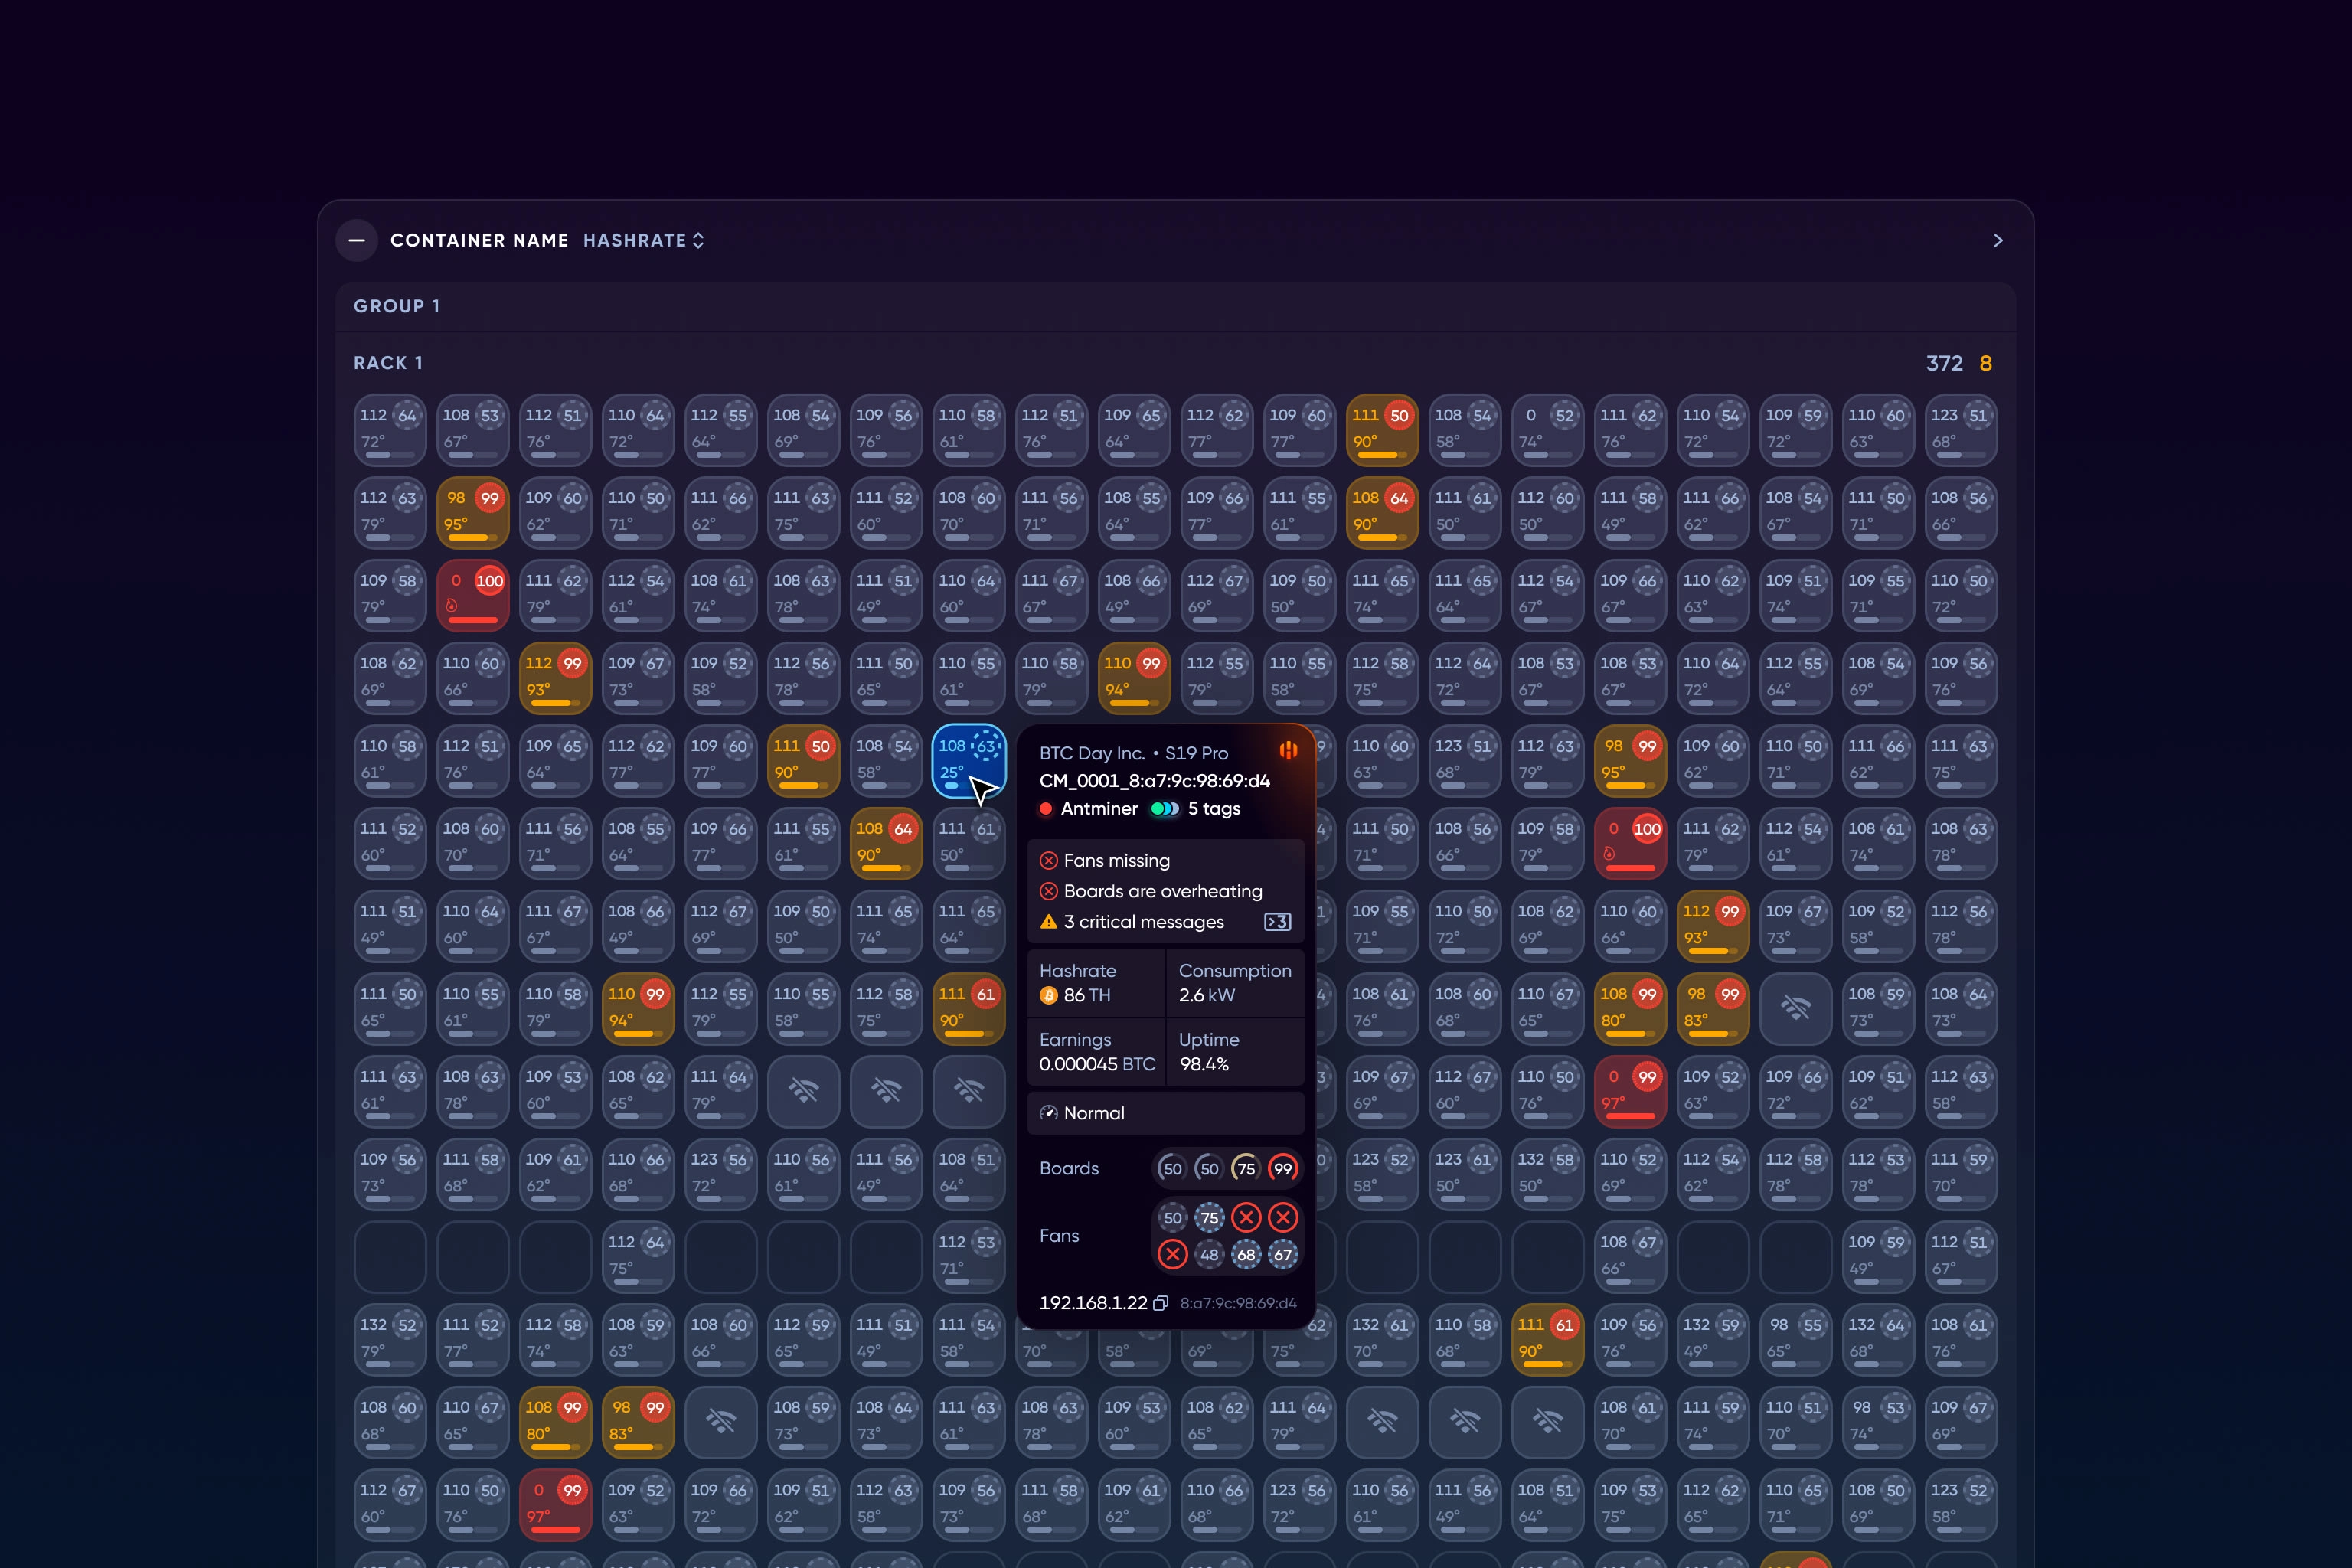The width and height of the screenshot is (2352, 1568).
Task: Select the RACK 1 label
Action: point(388,363)
